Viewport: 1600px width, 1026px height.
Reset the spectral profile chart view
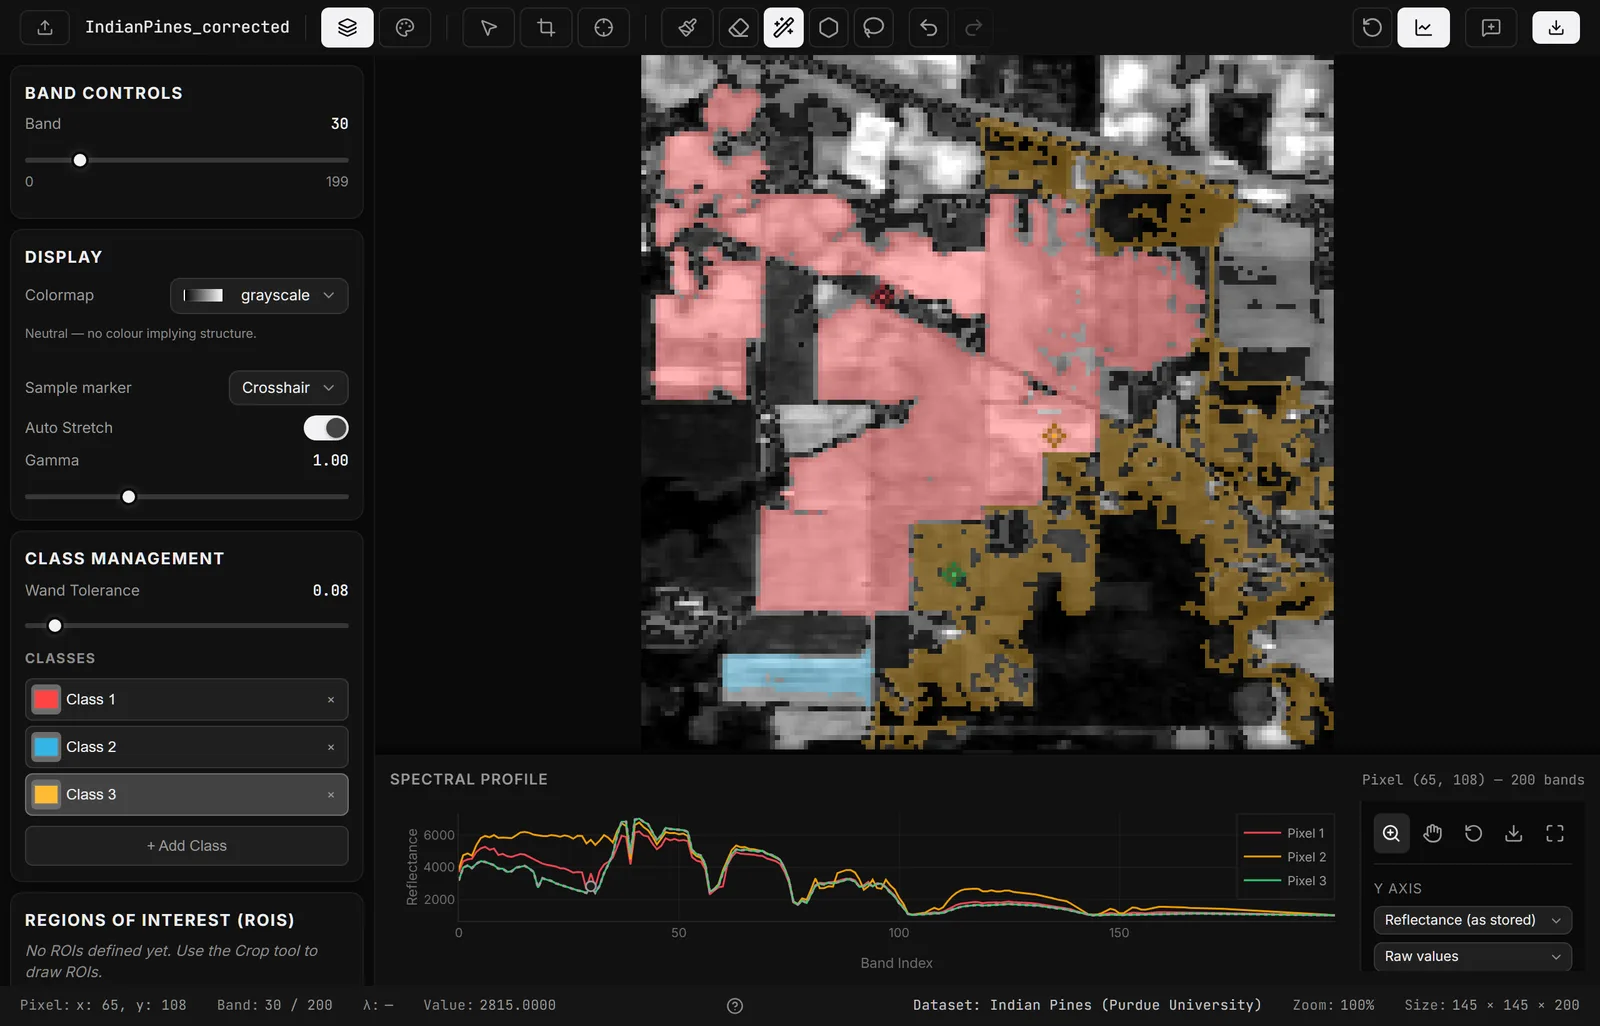tap(1473, 834)
